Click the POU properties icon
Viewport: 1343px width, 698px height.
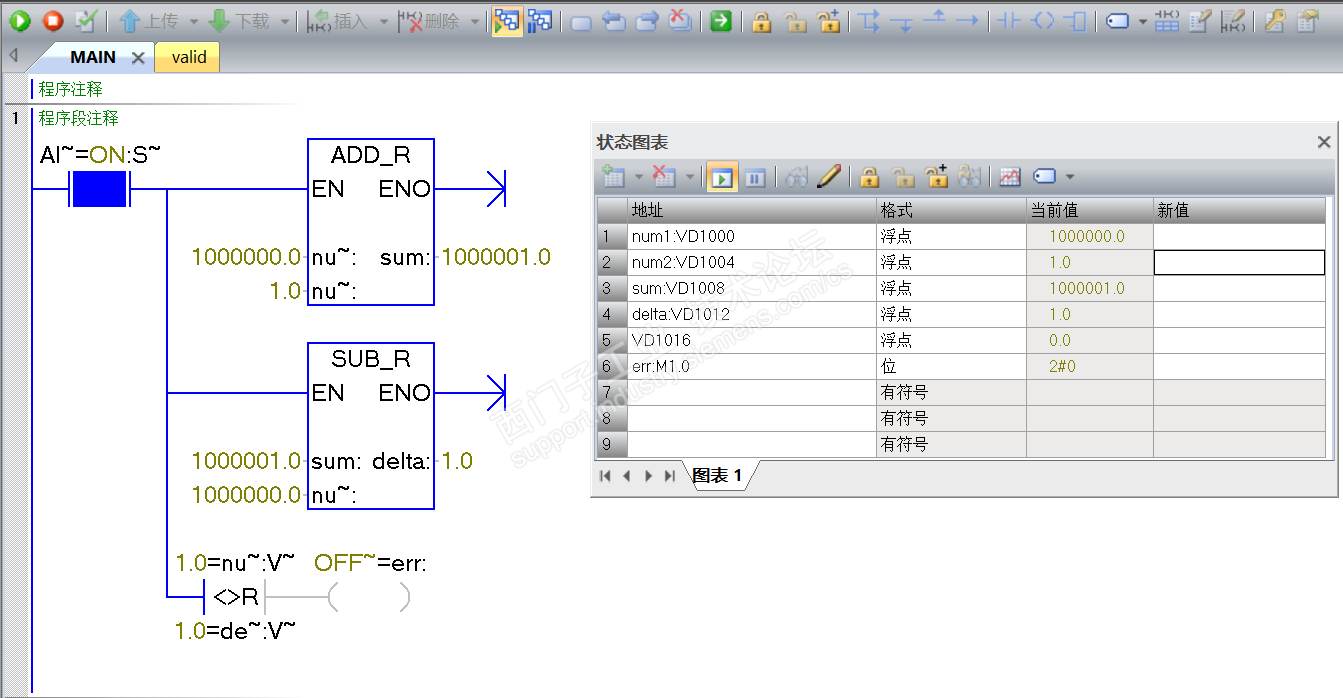tap(1307, 21)
